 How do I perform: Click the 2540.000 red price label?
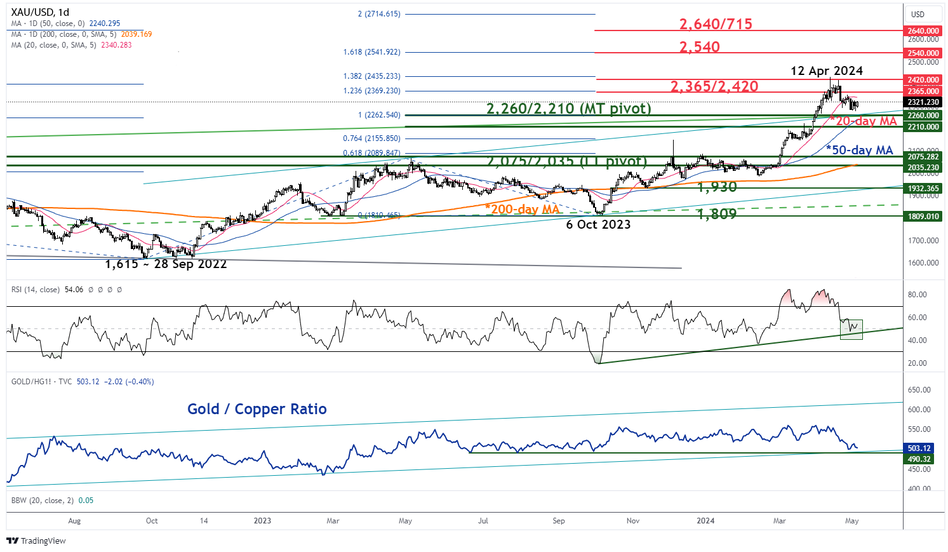click(921, 51)
